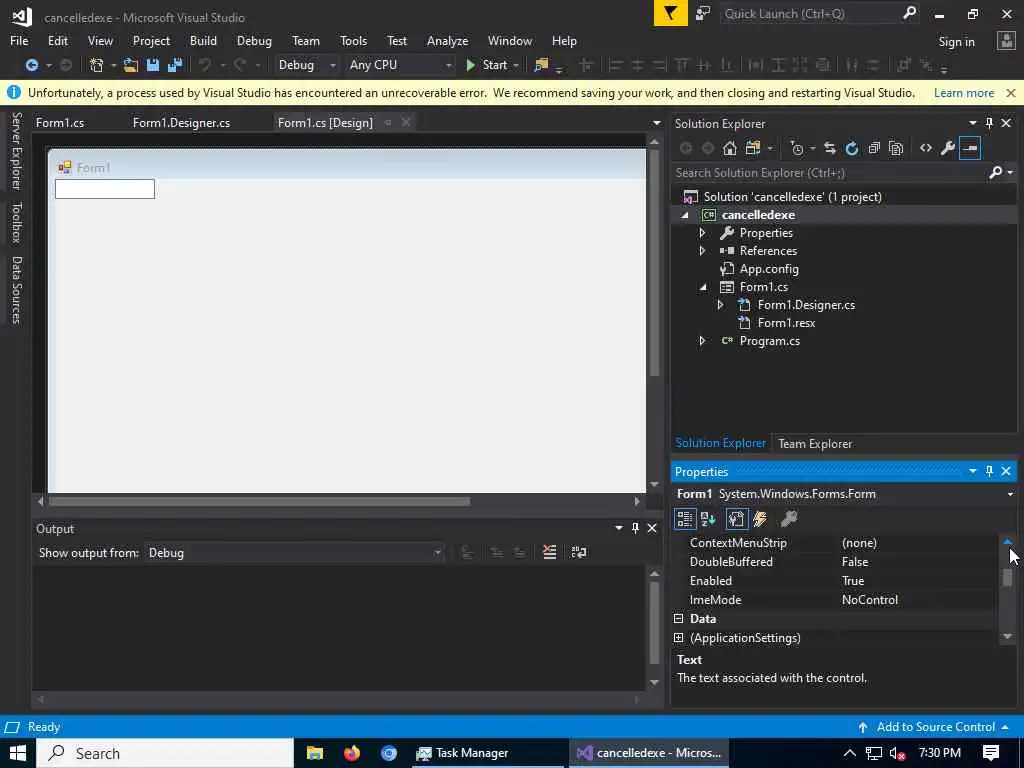Click the Properties grid vertical scrollbar thumb
The image size is (1024, 768).
[1007, 577]
